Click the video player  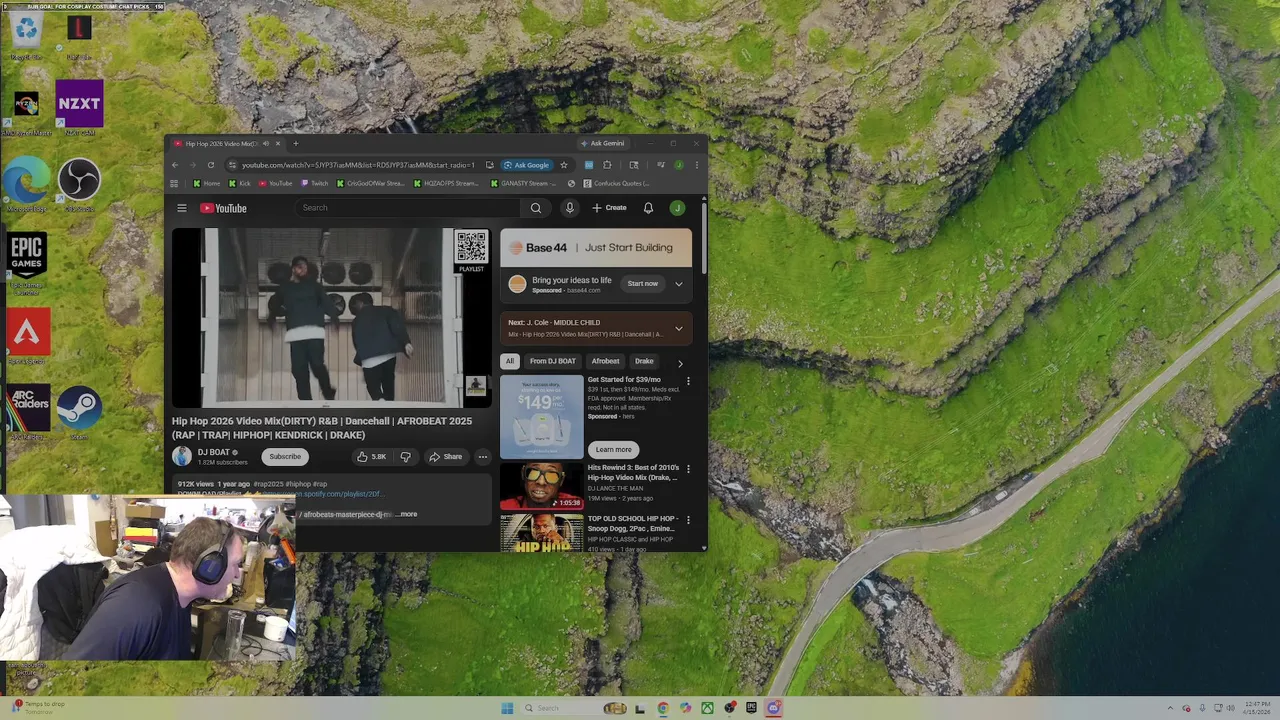331,318
